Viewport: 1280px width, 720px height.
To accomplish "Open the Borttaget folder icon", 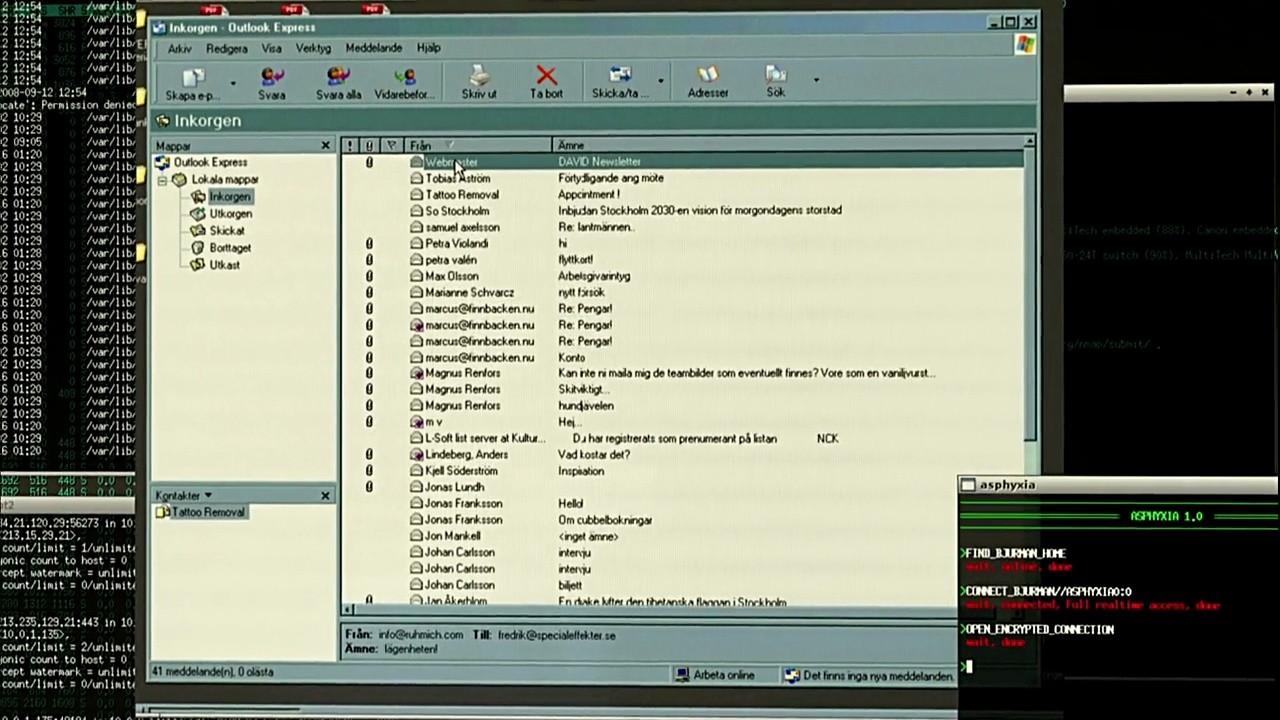I will tap(199, 248).
